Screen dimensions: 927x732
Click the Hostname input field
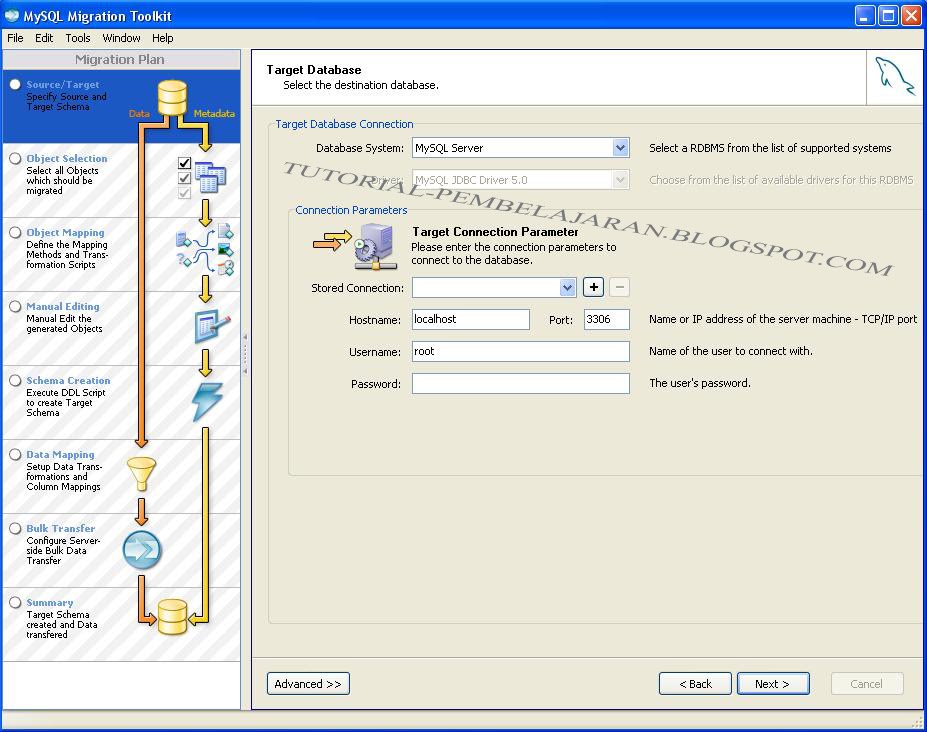pos(471,319)
